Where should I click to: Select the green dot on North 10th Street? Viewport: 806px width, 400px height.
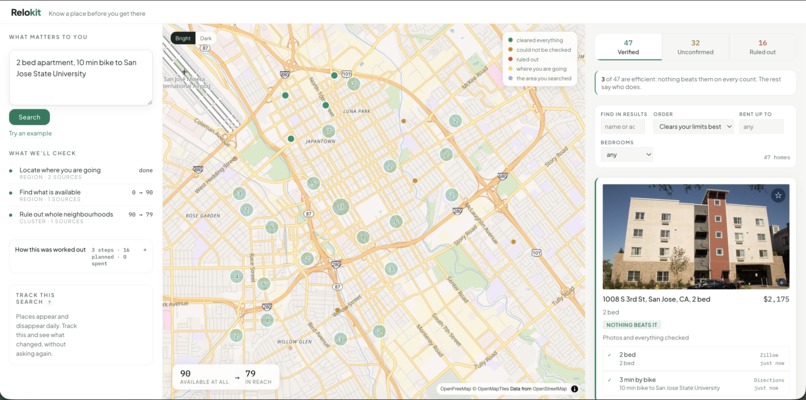[x=325, y=105]
